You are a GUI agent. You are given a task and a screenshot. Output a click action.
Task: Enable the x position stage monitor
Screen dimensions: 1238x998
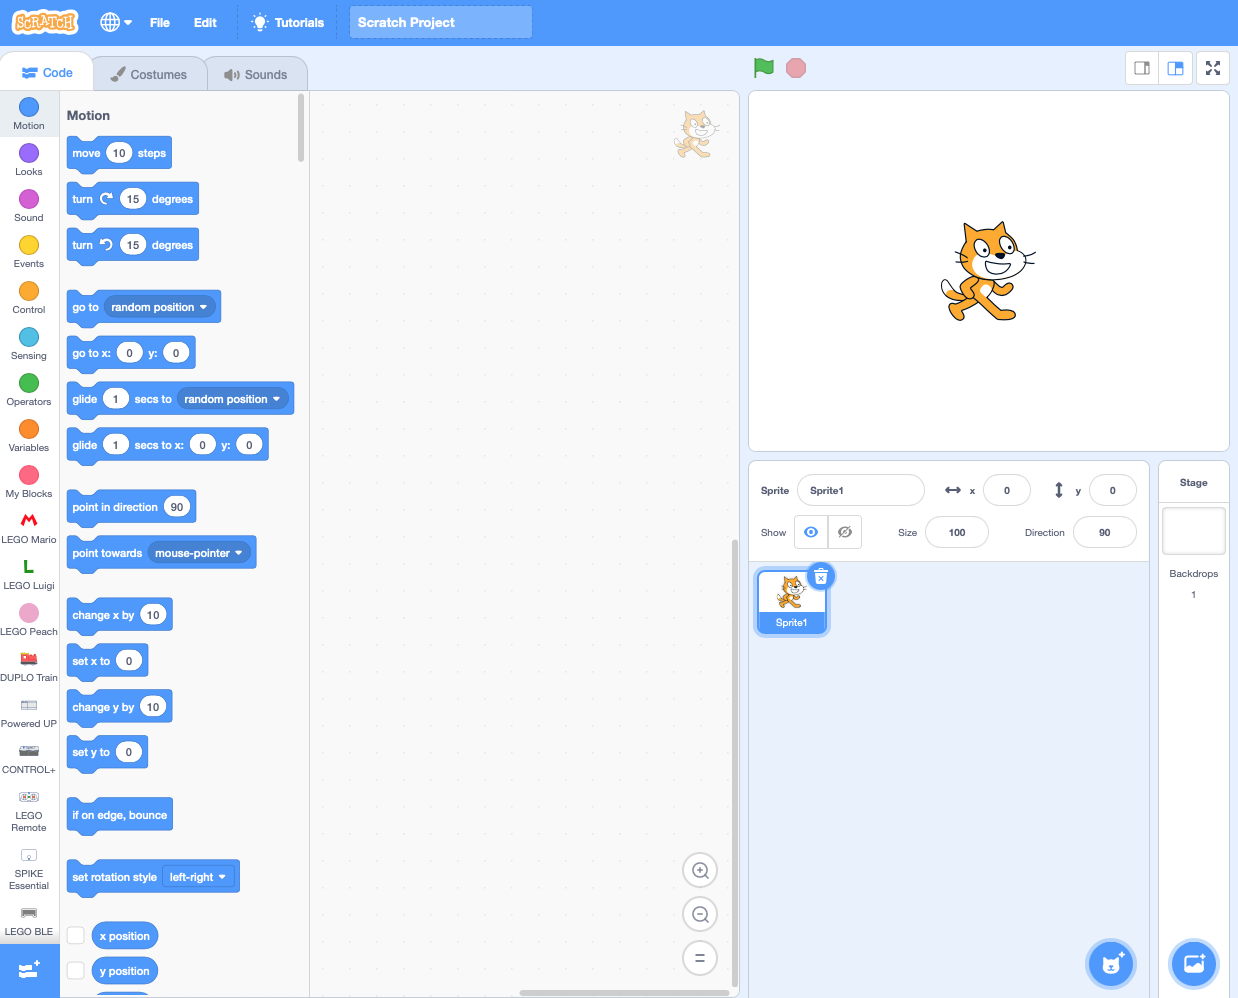click(x=75, y=935)
